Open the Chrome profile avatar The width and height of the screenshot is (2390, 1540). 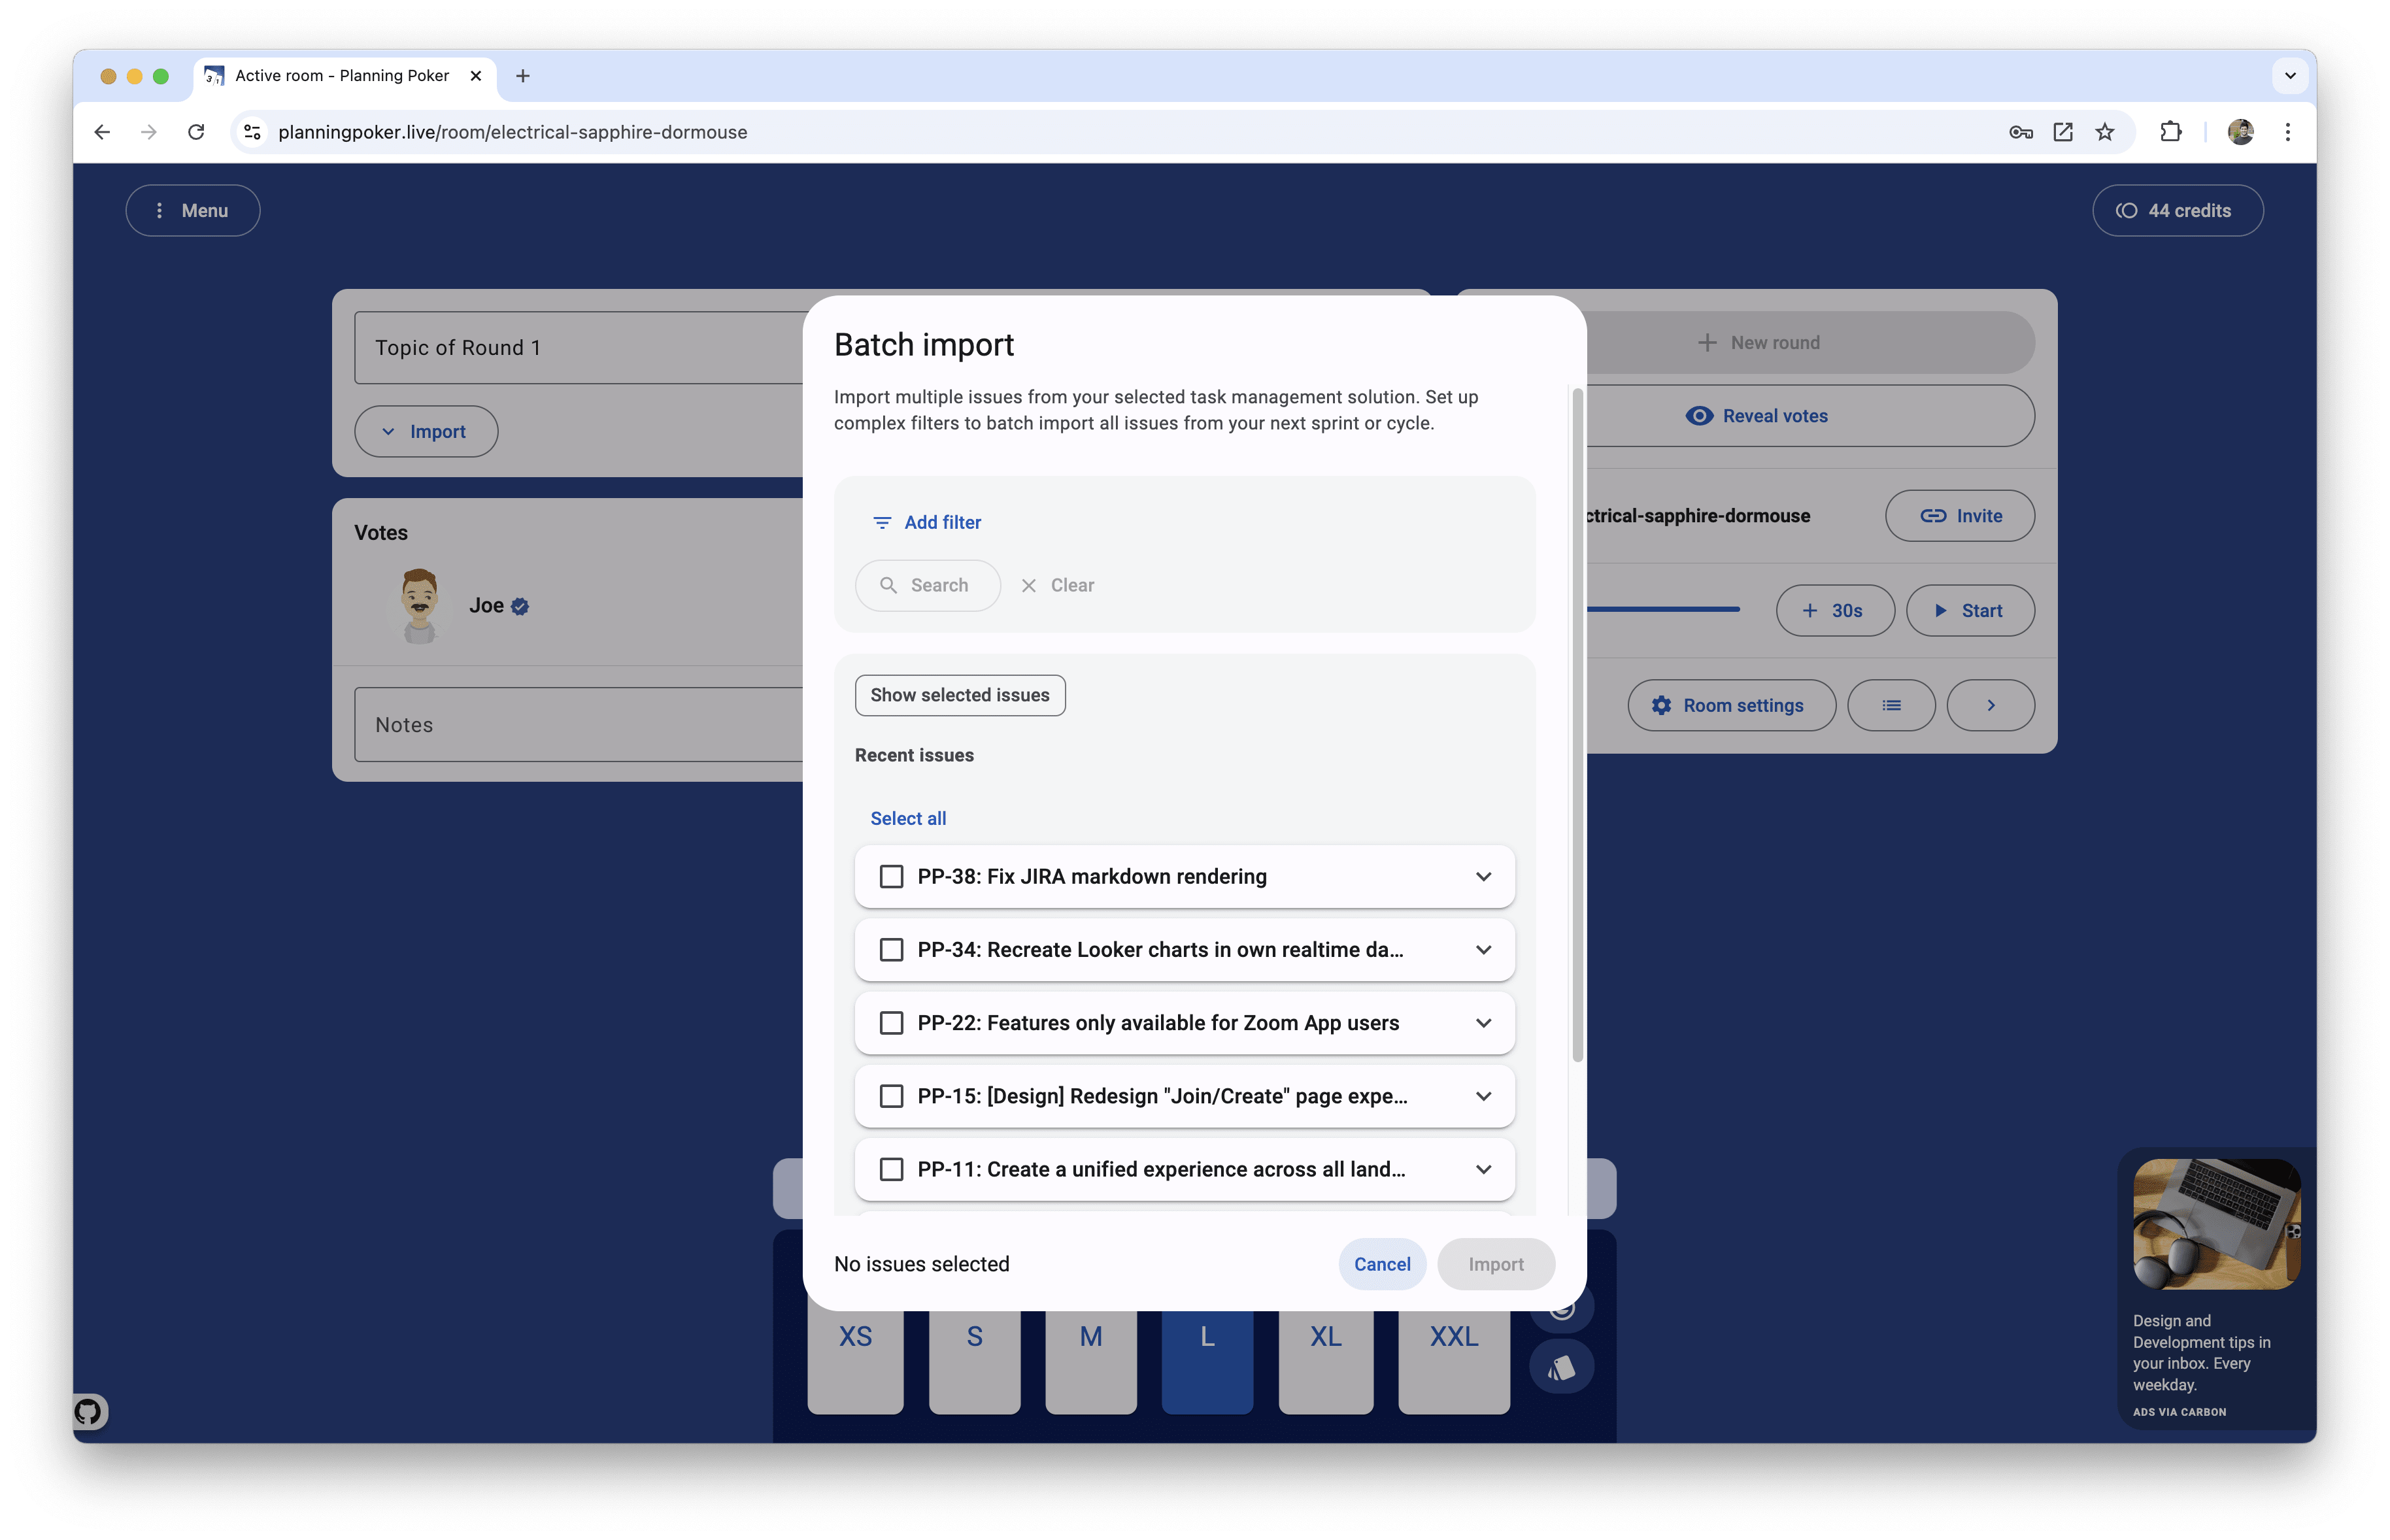click(2240, 132)
